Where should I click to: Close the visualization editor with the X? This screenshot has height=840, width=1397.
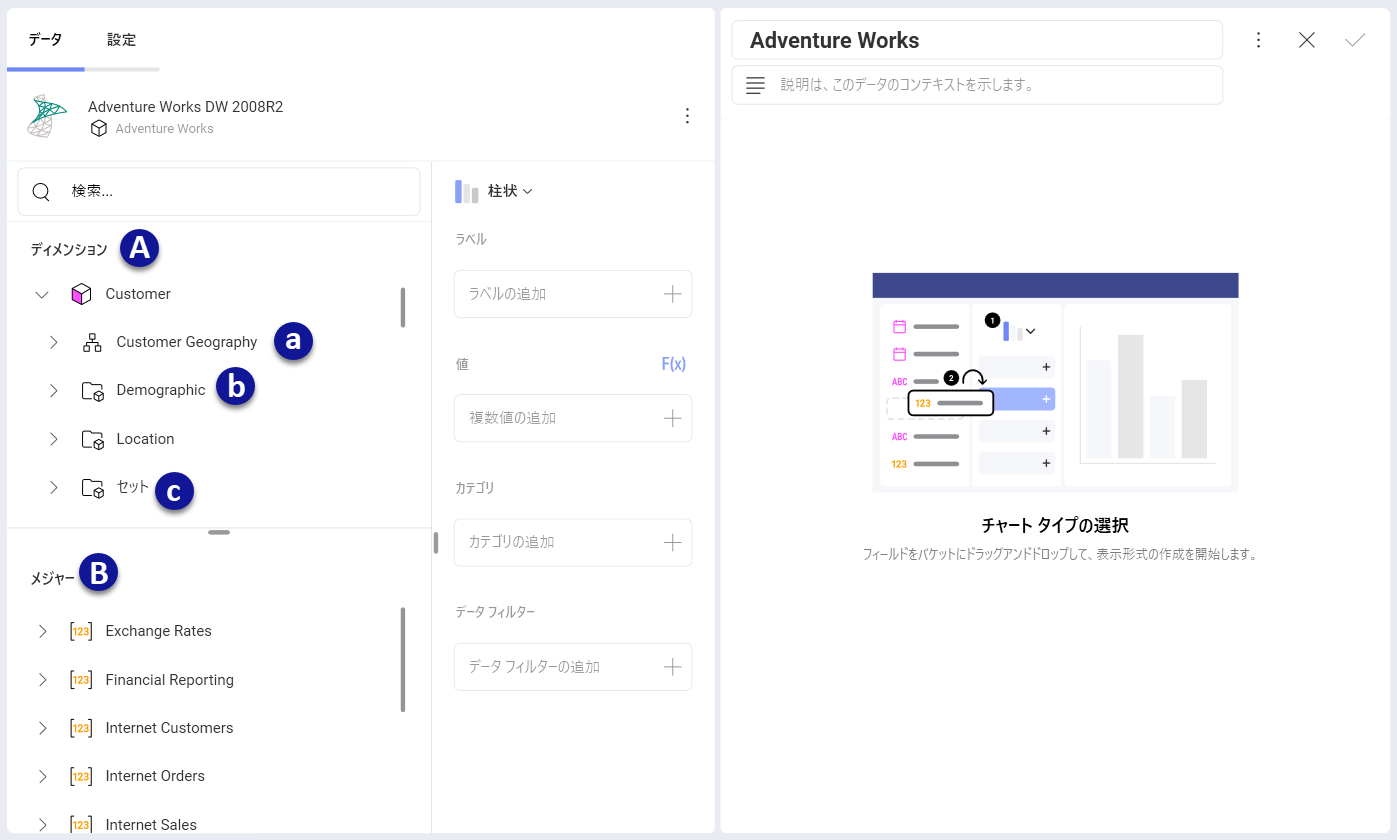(x=1307, y=40)
